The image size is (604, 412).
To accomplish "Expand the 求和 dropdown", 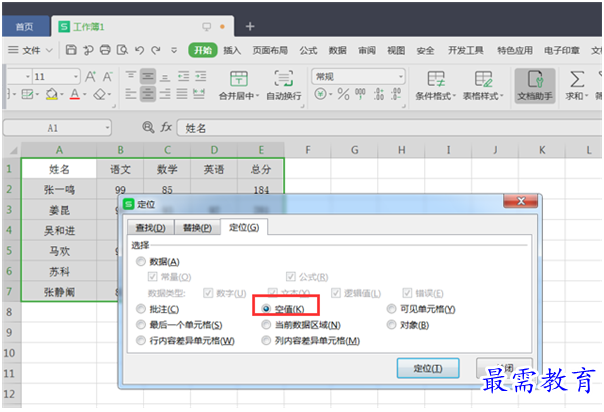I will click(x=586, y=96).
